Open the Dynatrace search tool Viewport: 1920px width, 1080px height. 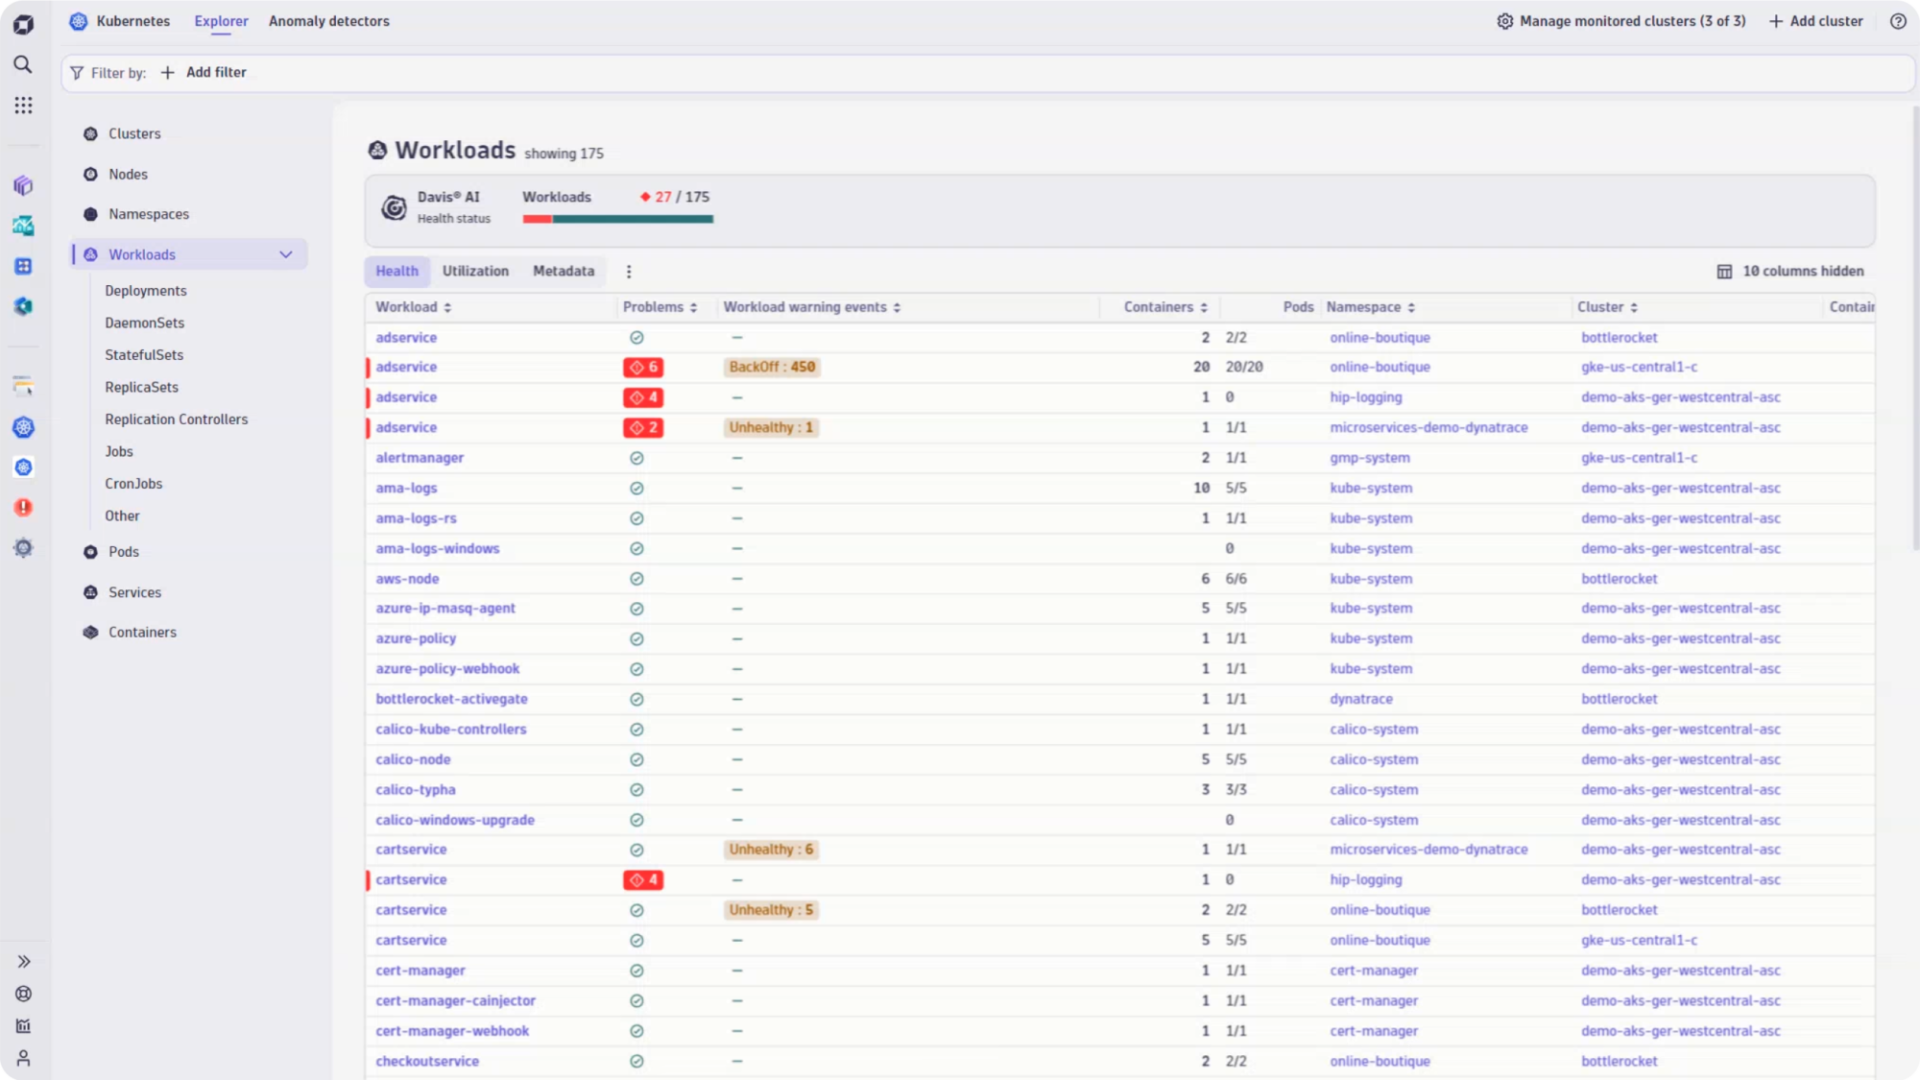coord(23,64)
